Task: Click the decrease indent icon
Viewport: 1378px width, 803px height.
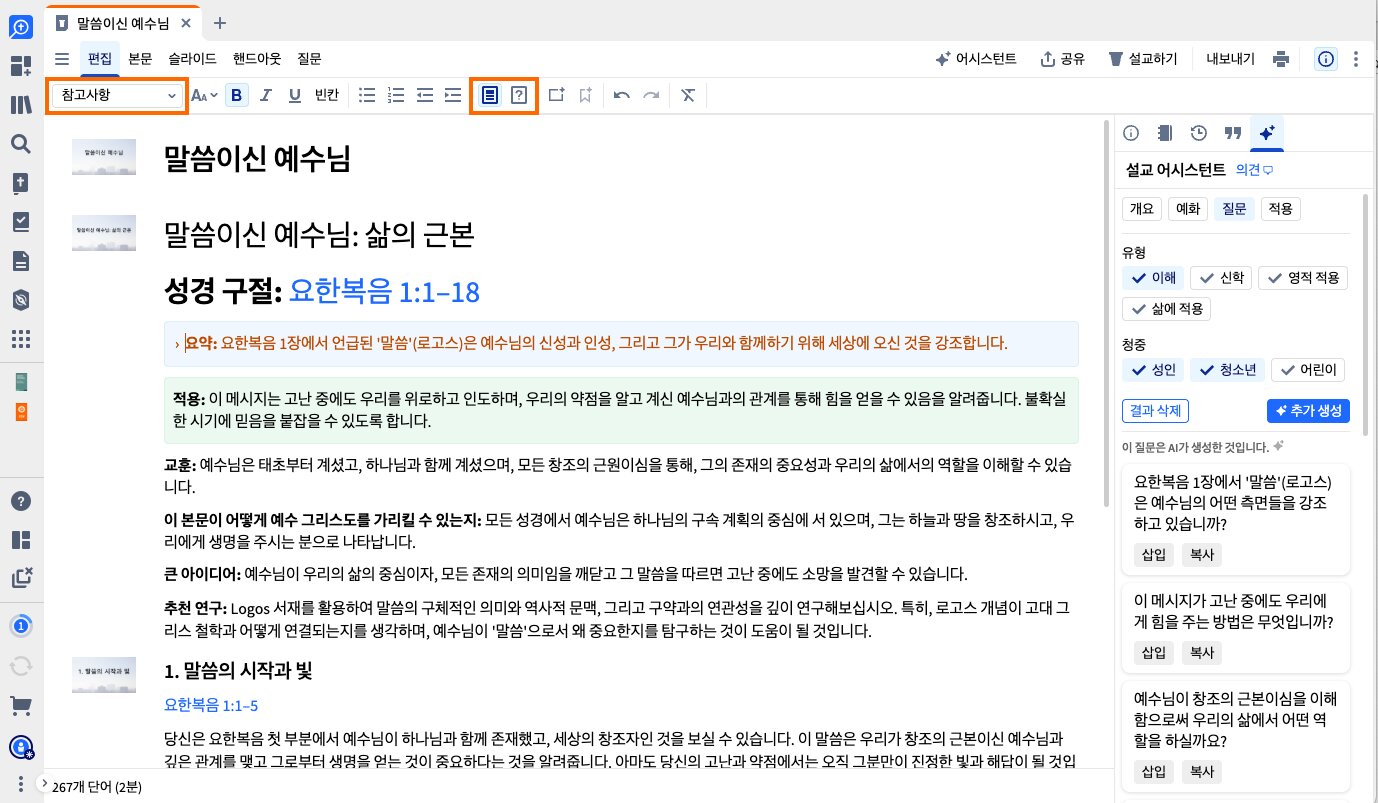Action: tap(425, 95)
